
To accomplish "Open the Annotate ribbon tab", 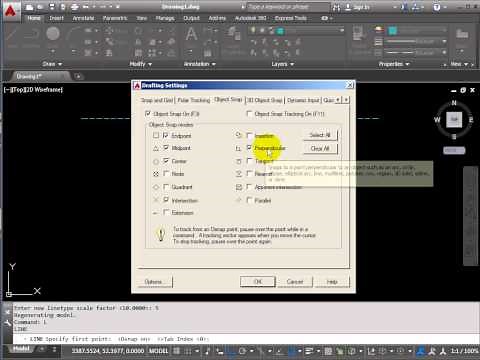I will click(83, 18).
